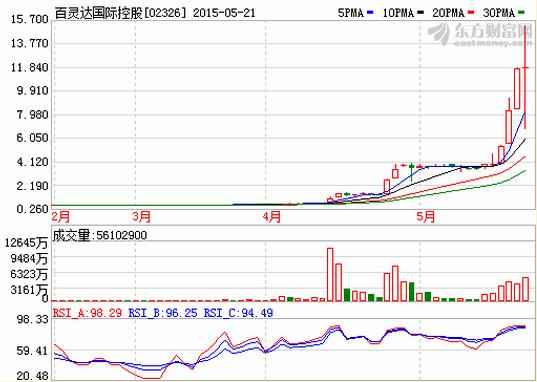
Task: Click the 20.48 RSI axis label
Action: [33, 376]
